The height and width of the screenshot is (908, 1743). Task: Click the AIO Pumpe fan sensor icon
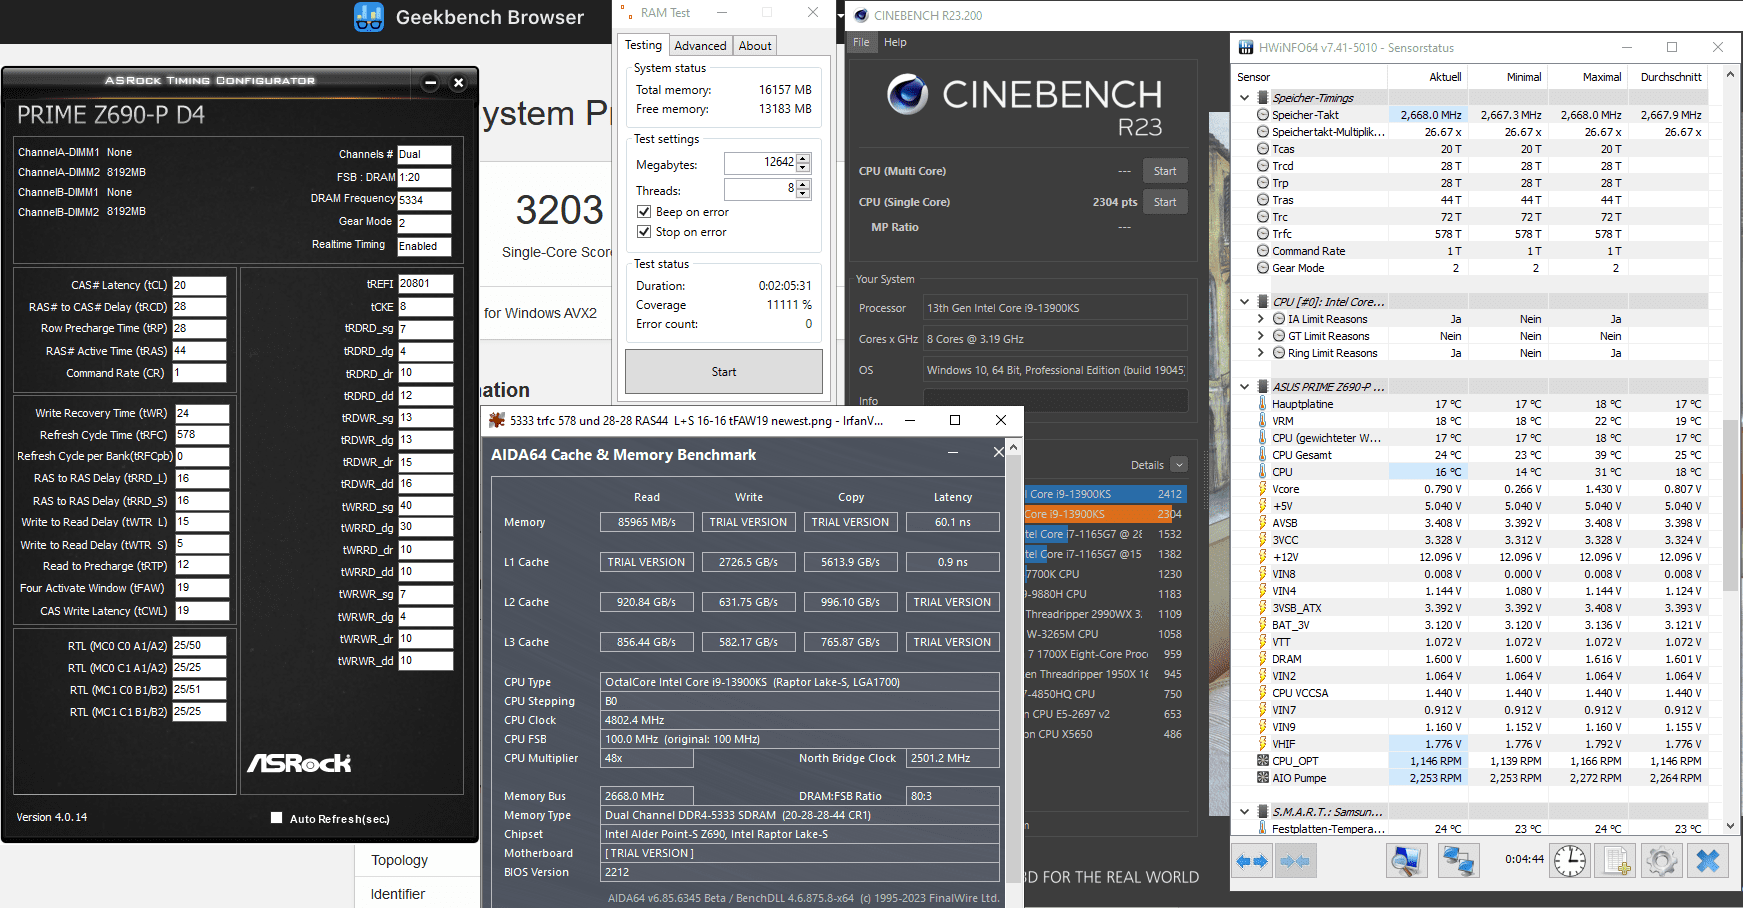[x=1263, y=778]
